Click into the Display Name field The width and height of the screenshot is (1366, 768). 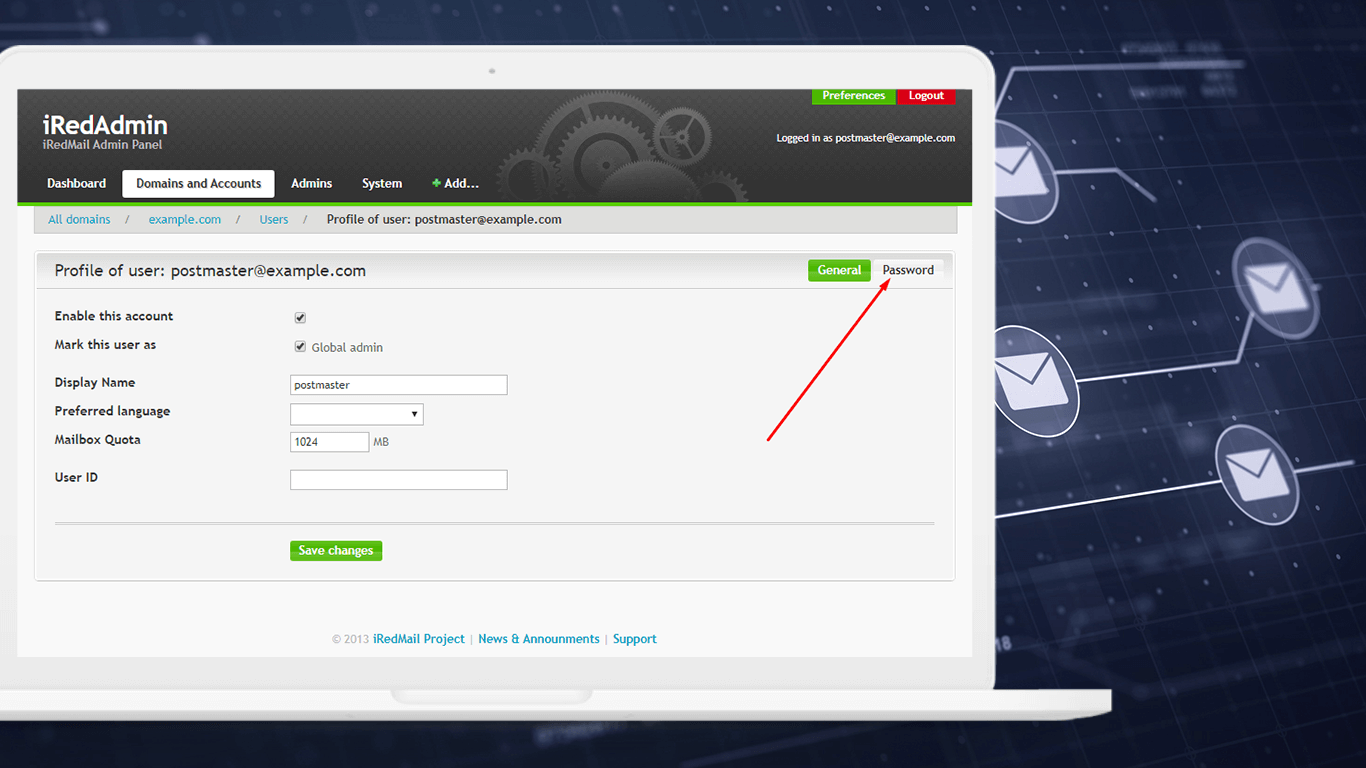[x=399, y=385]
